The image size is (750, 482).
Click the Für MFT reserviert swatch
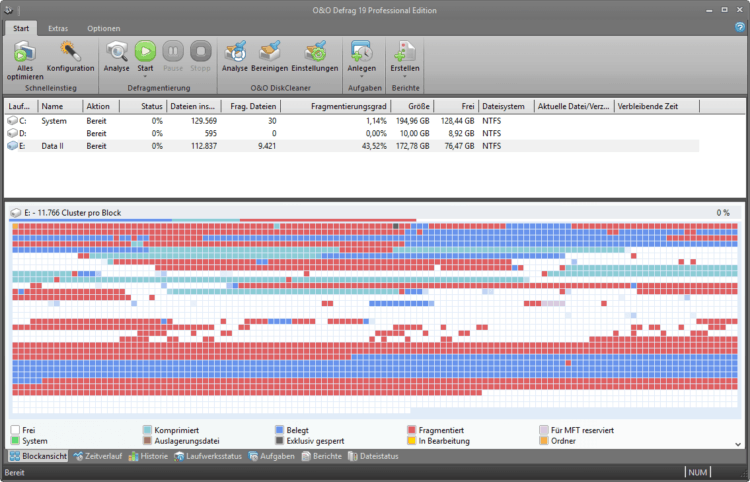543,430
